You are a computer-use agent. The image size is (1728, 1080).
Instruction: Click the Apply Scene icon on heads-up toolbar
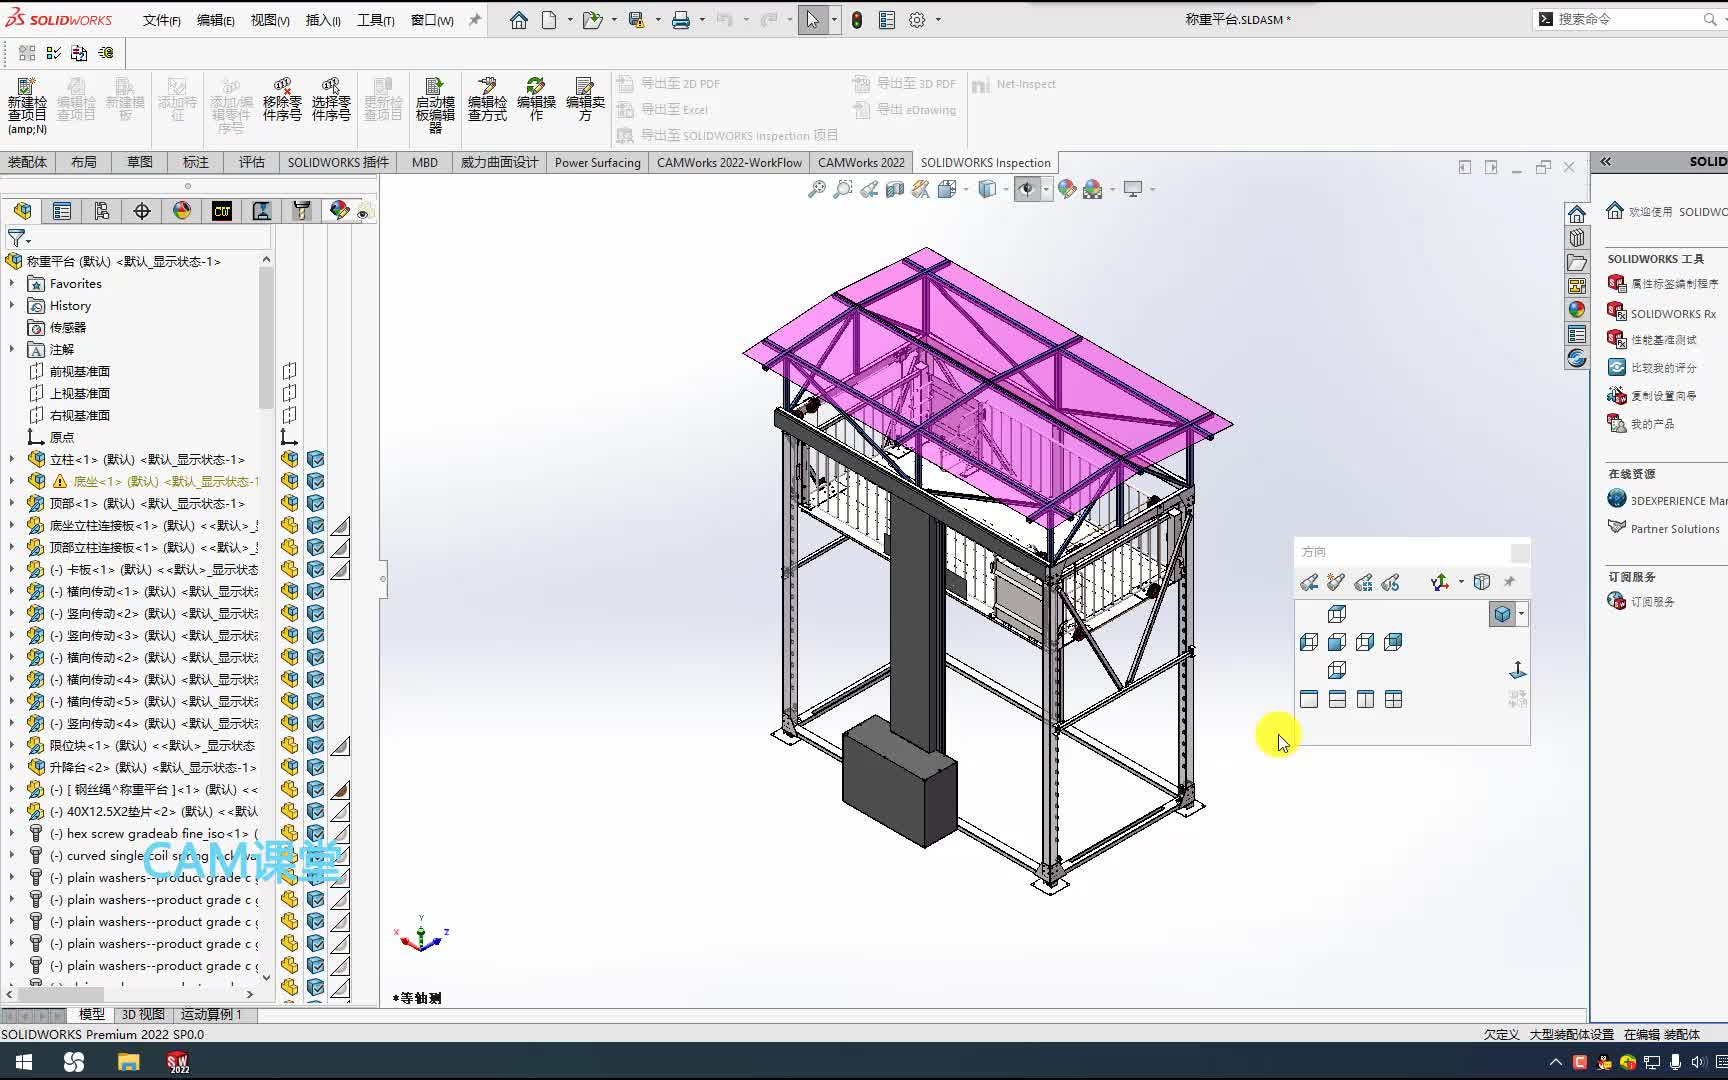(x=1091, y=190)
